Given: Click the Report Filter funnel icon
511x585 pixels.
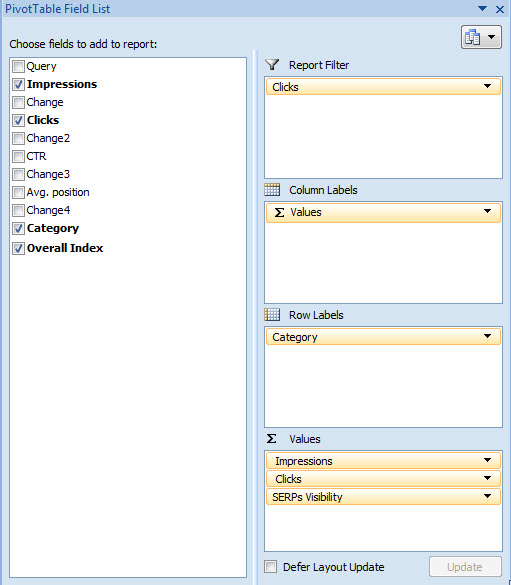Looking at the screenshot, I should pyautogui.click(x=272, y=65).
